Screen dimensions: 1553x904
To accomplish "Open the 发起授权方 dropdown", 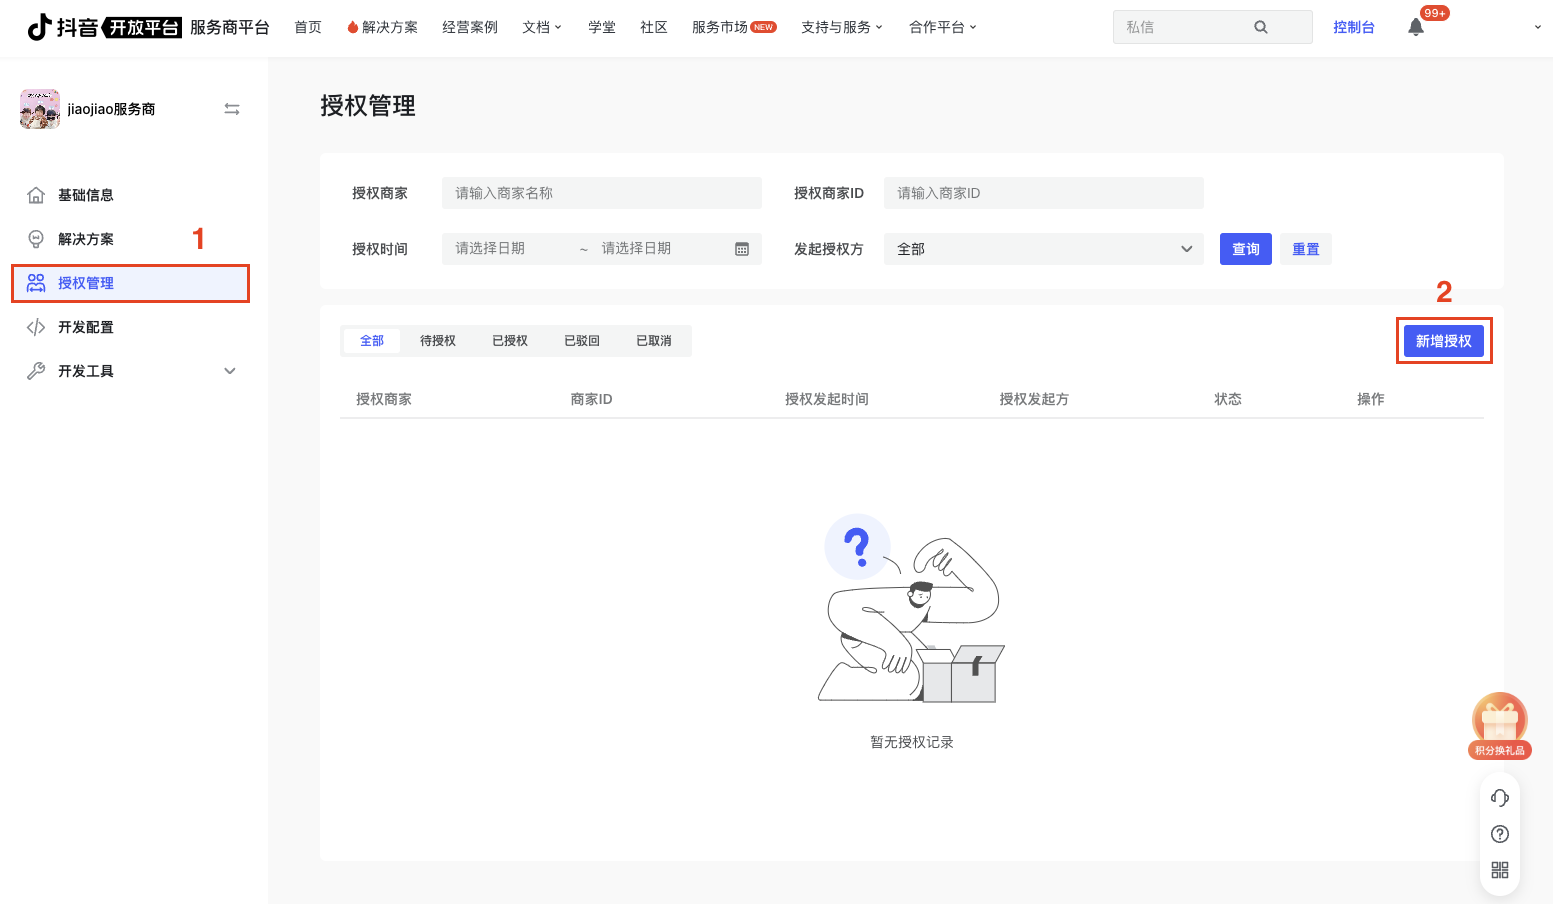I will pos(1043,249).
